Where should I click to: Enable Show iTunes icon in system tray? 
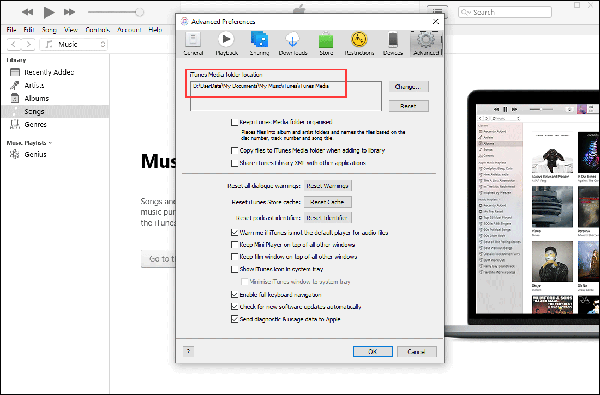234,269
